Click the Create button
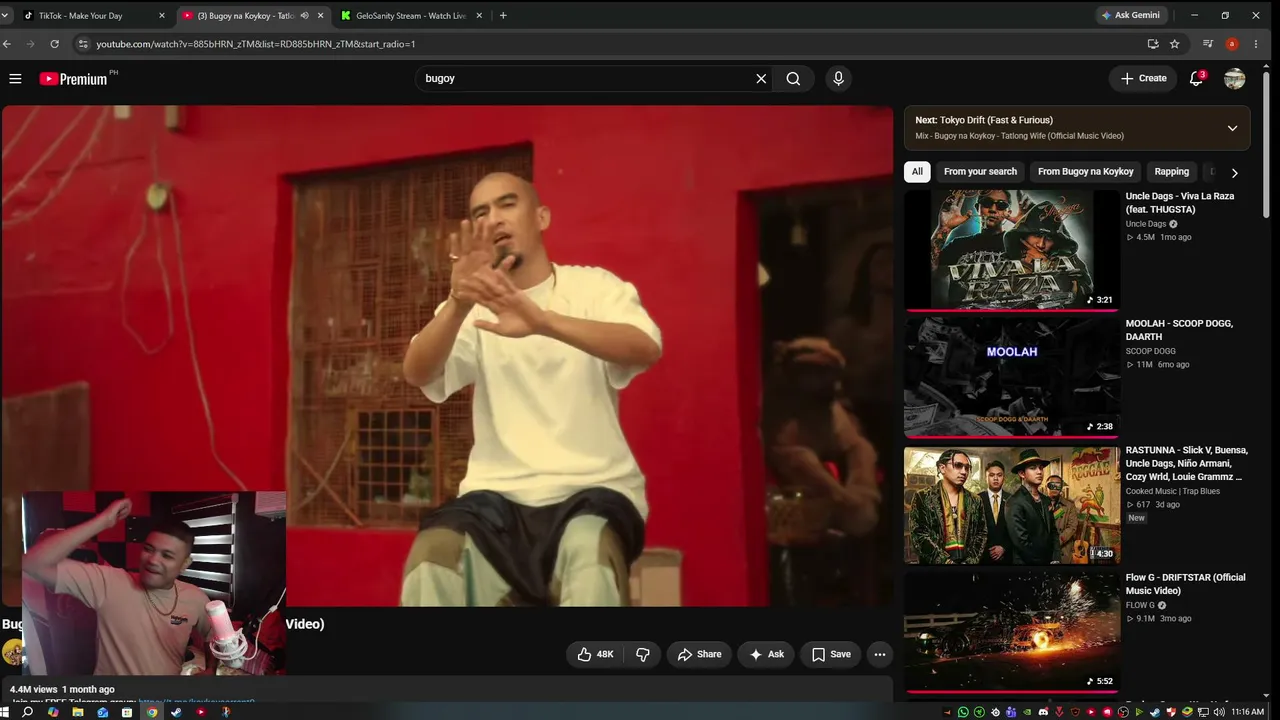 point(1144,78)
